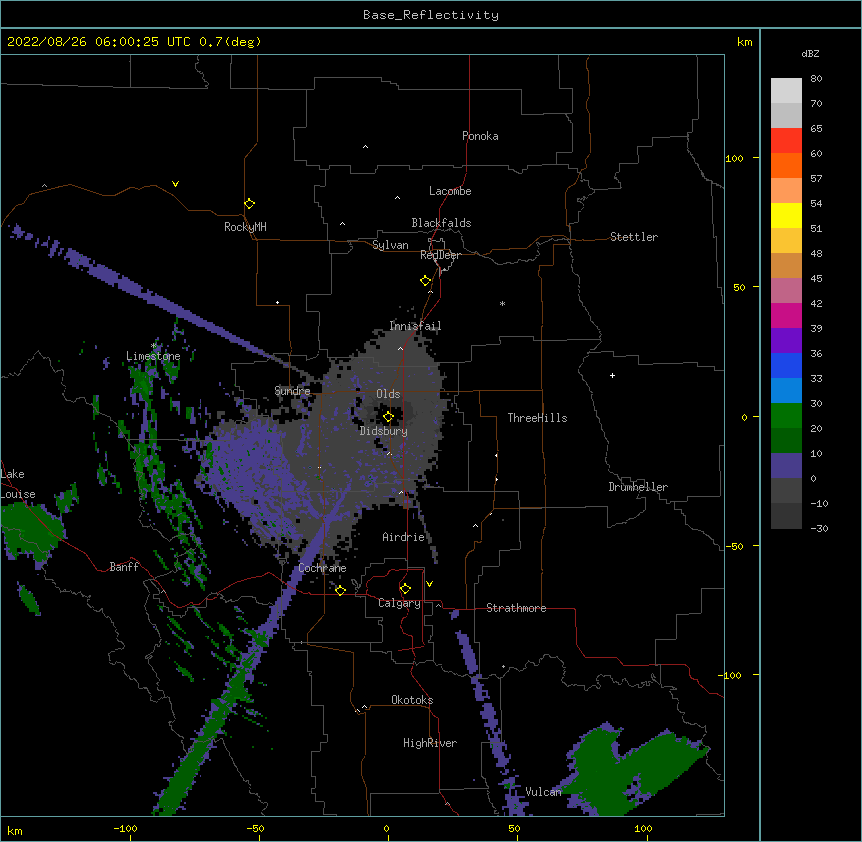Click the white caret marker south of Innisfail
The image size is (862, 842).
click(x=400, y=348)
